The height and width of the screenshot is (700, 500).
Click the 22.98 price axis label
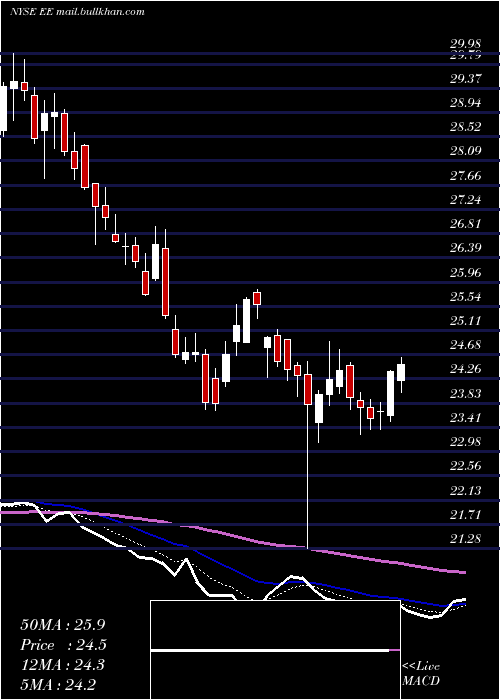466,442
